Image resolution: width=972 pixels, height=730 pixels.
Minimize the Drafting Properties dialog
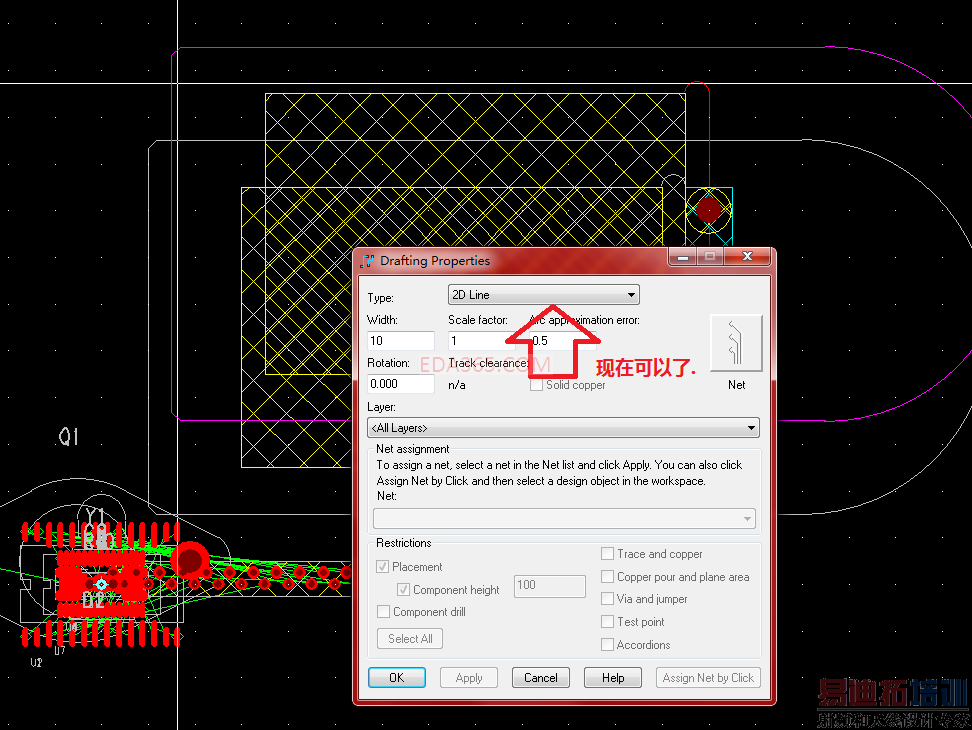tap(683, 256)
